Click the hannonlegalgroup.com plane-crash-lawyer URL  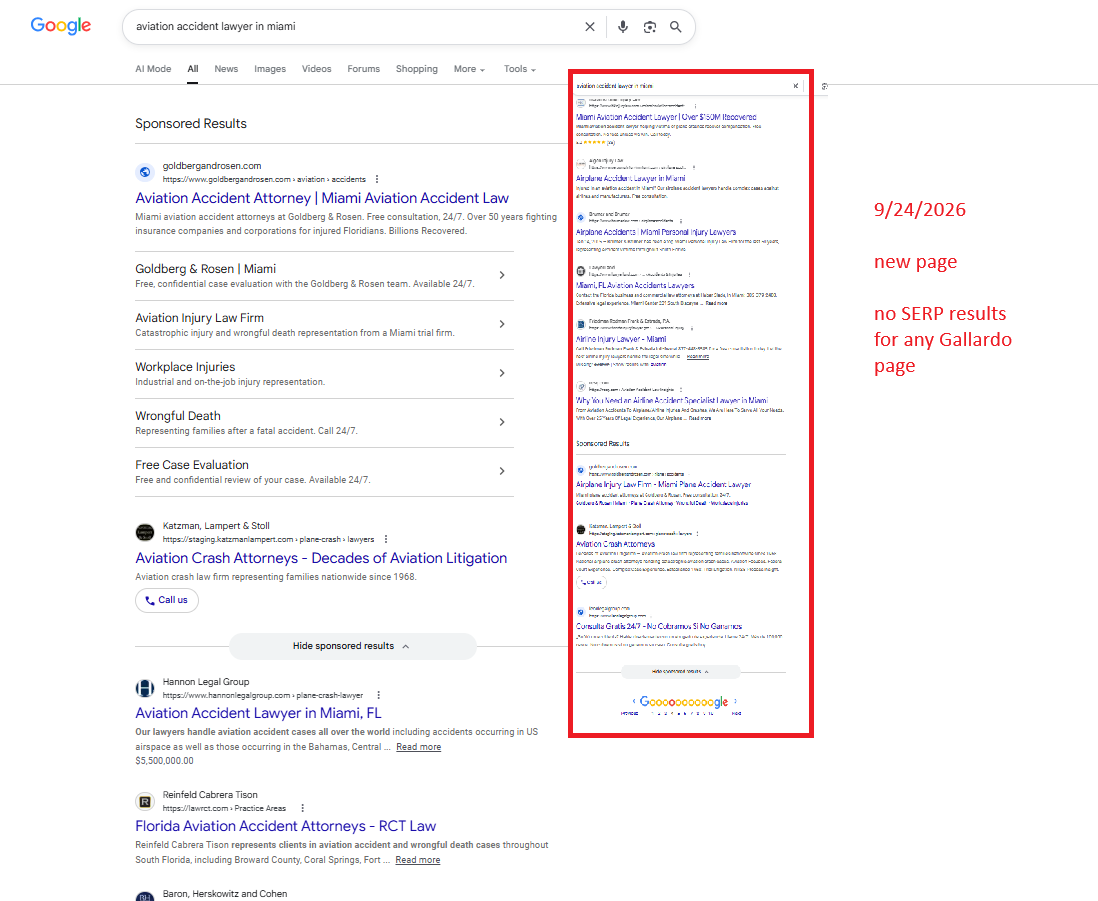click(263, 695)
